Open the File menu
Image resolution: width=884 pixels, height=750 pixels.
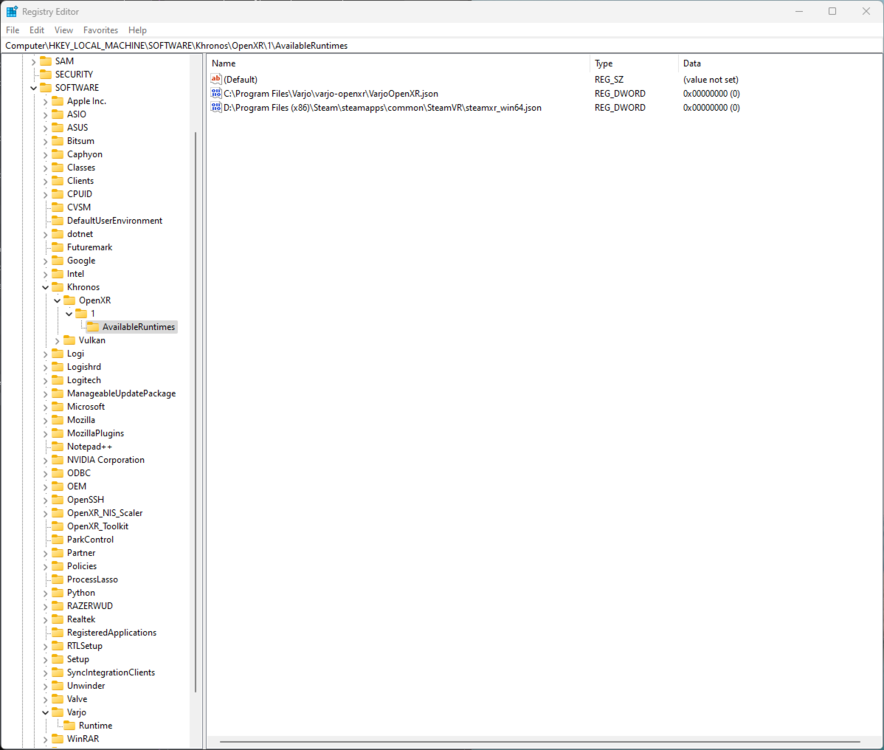tap(12, 30)
